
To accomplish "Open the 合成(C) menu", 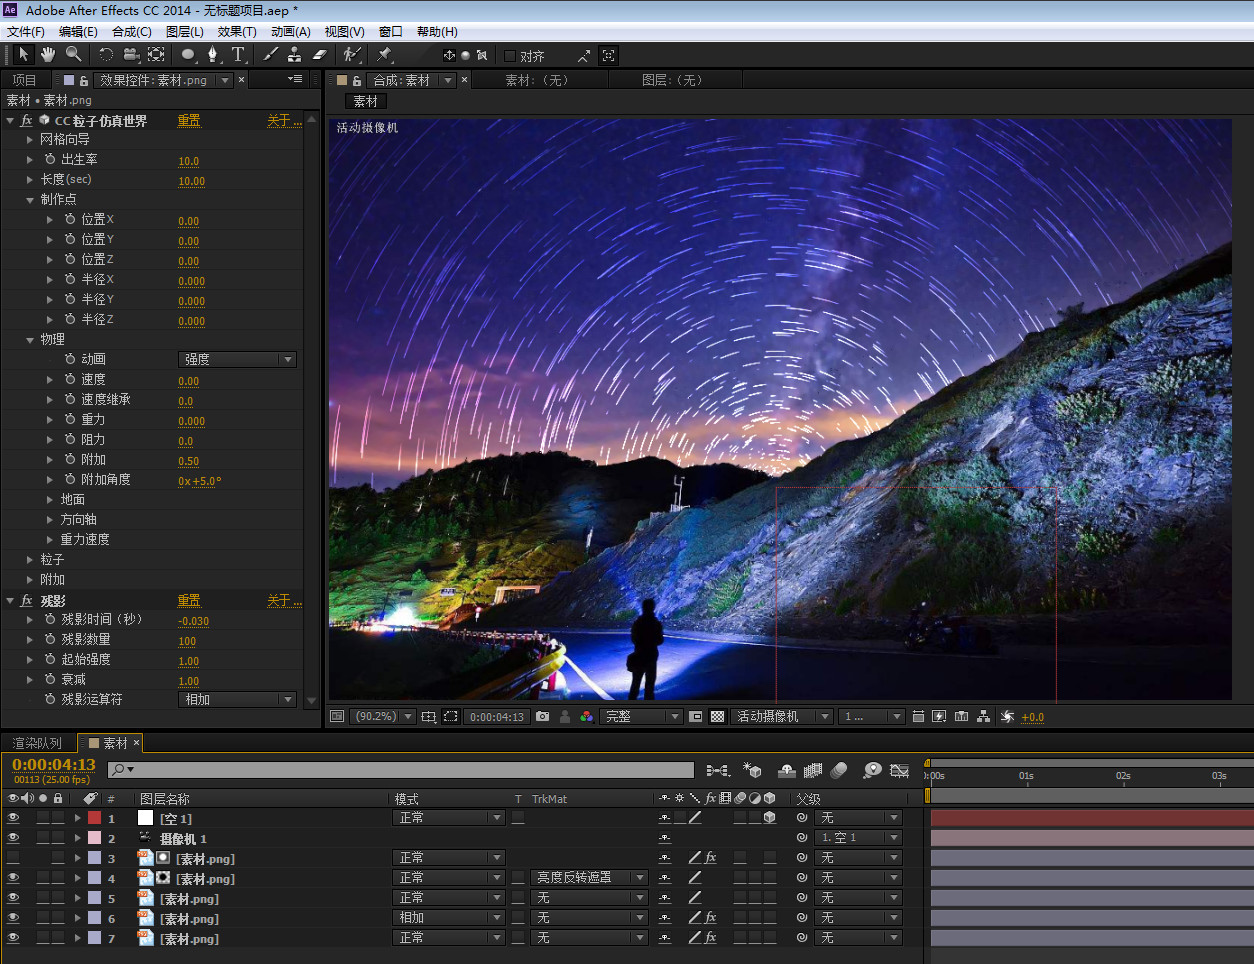I will (131, 32).
